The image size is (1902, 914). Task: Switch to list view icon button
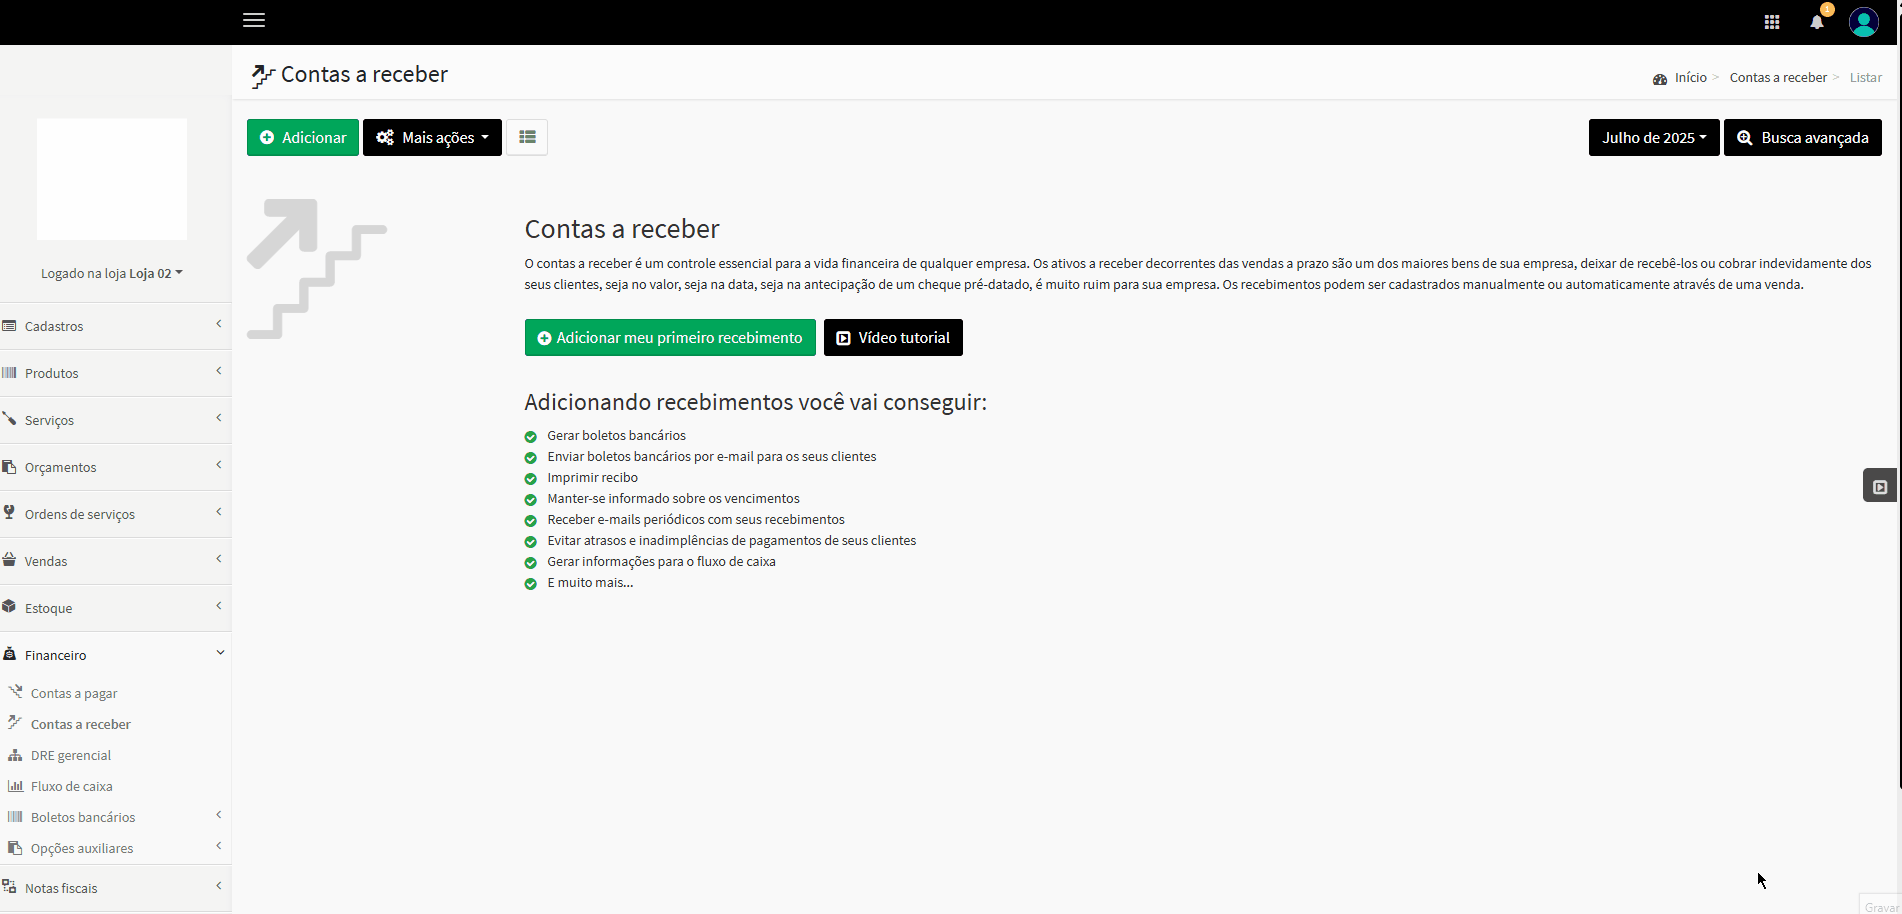[527, 137]
